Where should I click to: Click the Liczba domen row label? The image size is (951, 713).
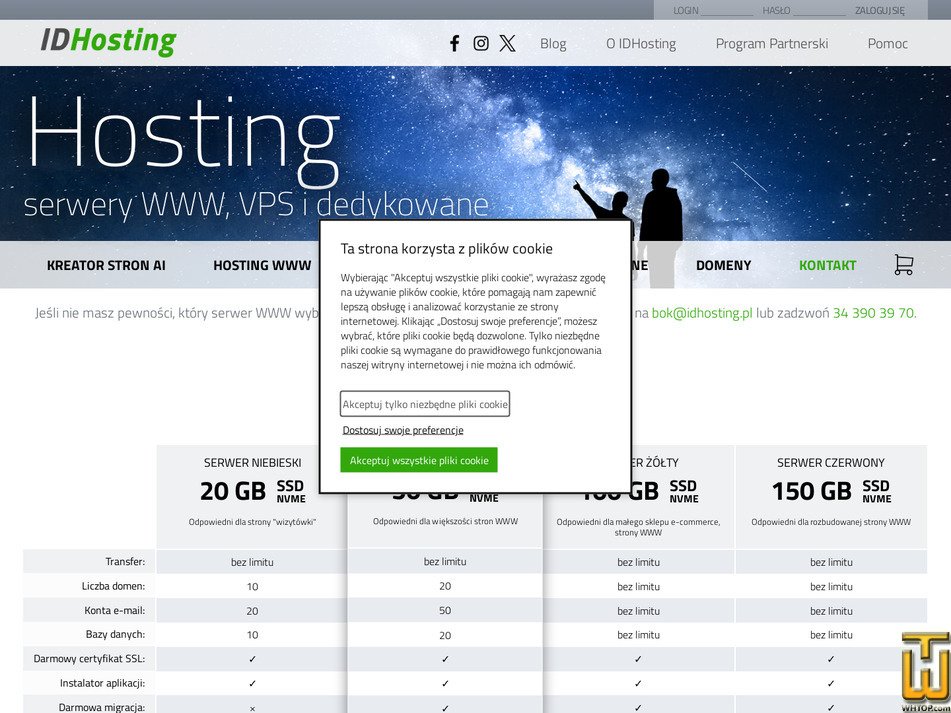click(113, 586)
